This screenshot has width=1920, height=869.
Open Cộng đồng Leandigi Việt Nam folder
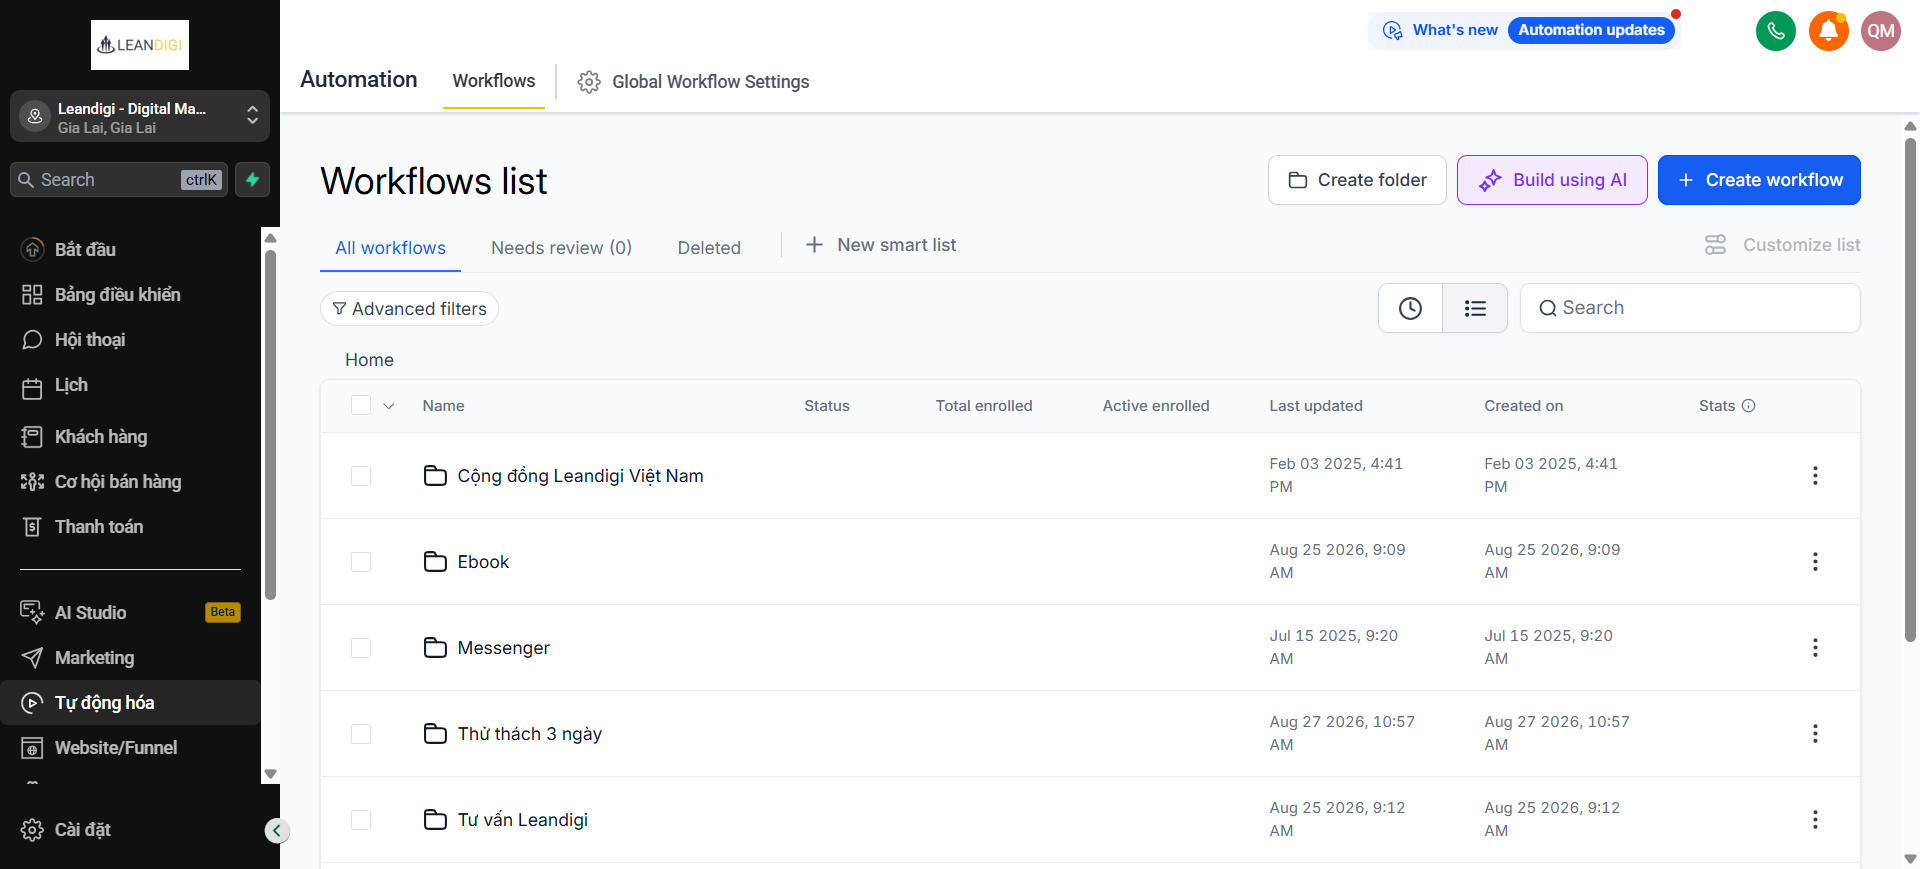coord(580,476)
